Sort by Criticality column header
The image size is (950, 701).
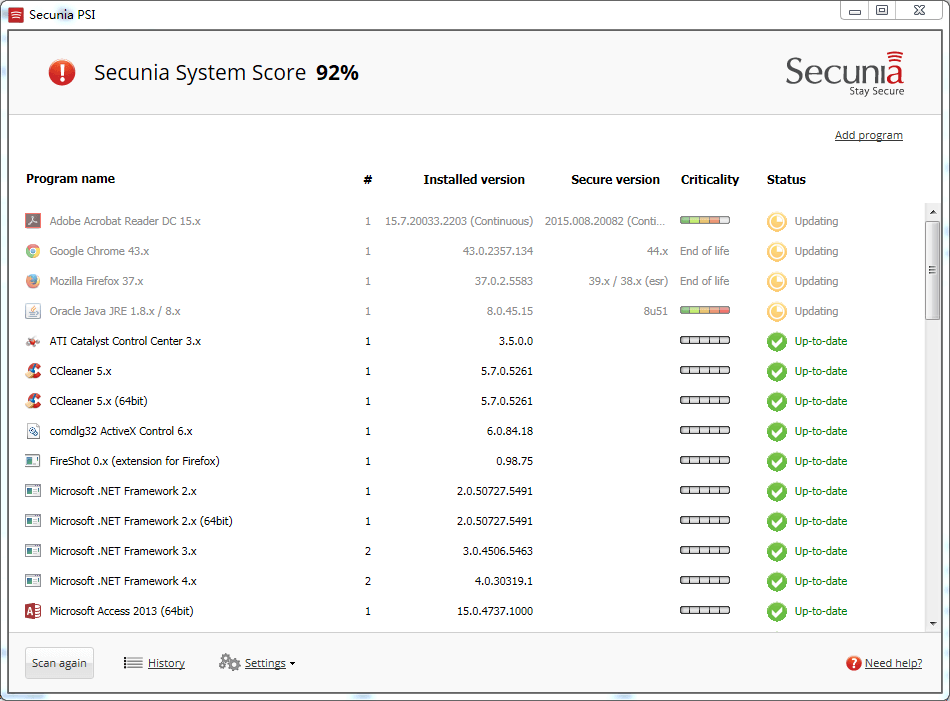coord(709,179)
